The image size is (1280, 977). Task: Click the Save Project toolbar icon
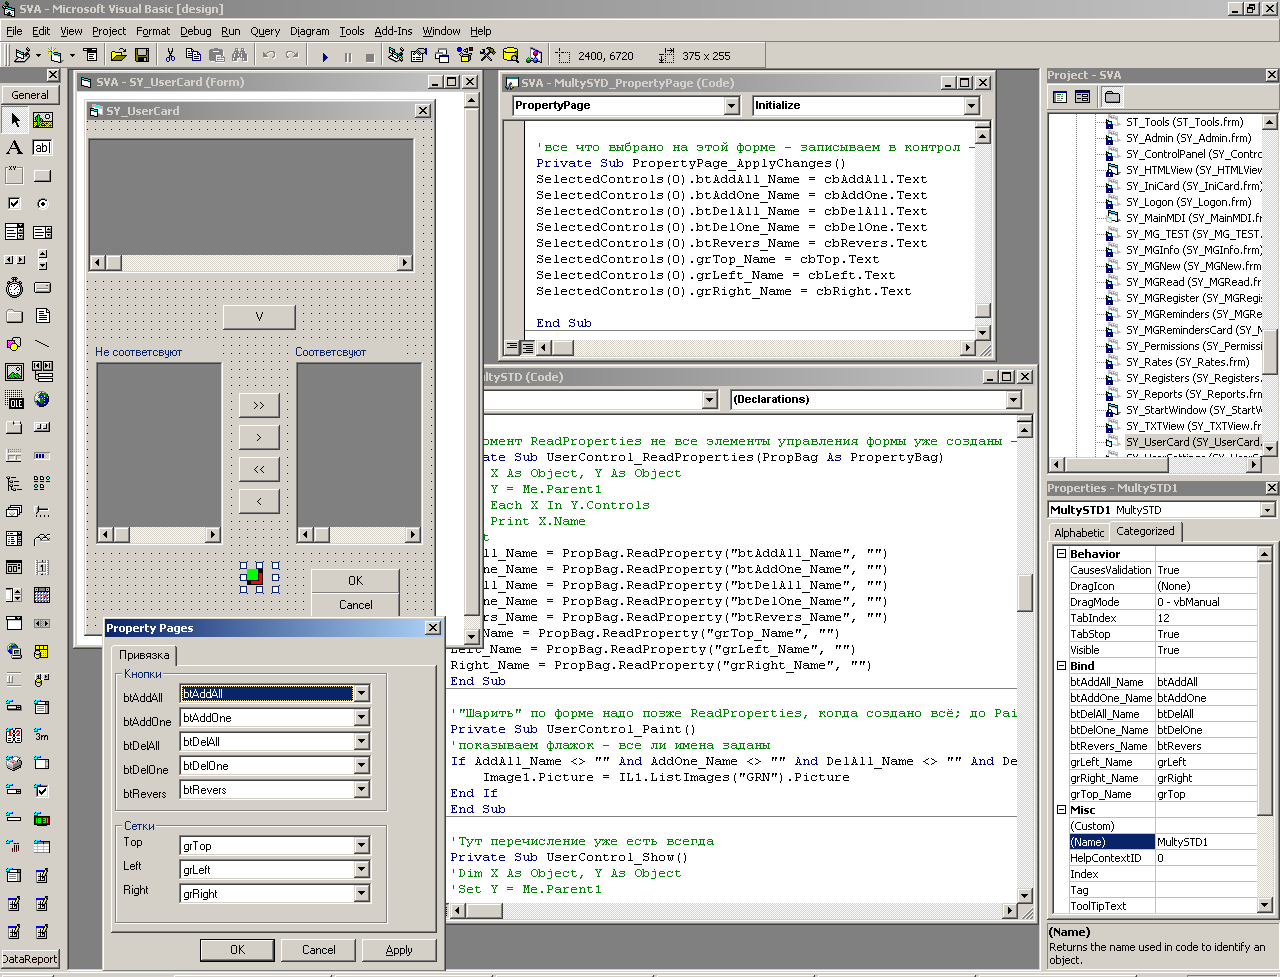142,56
